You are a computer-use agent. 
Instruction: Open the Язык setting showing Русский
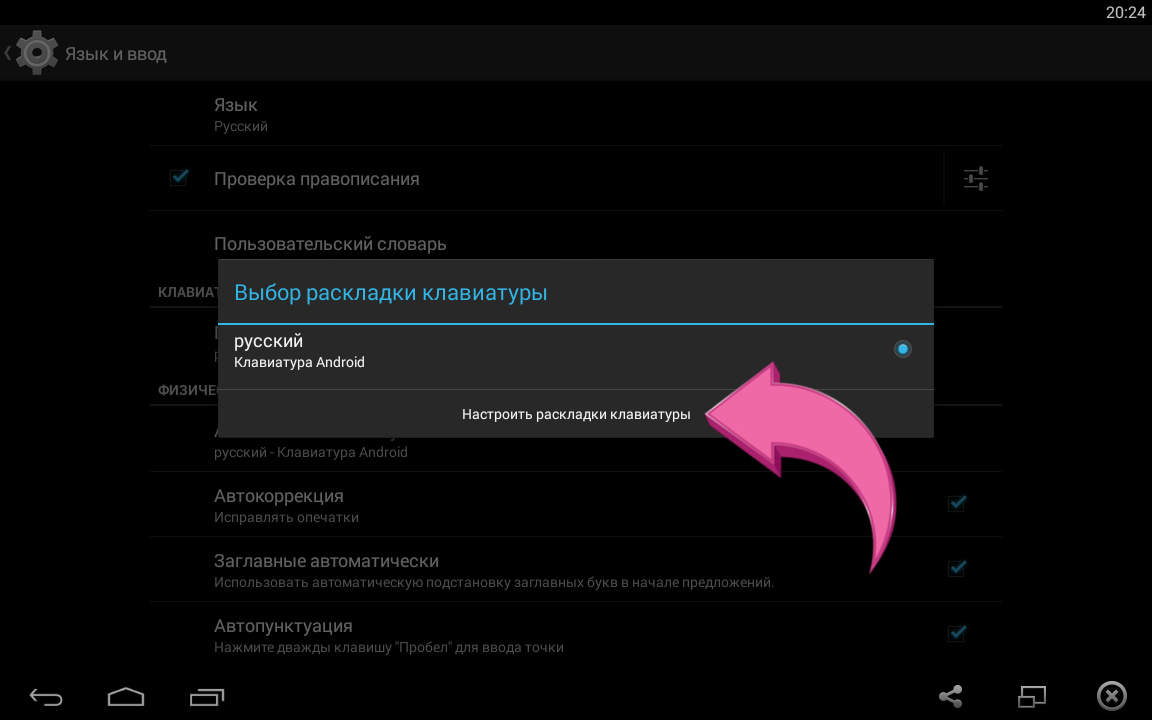[400, 113]
